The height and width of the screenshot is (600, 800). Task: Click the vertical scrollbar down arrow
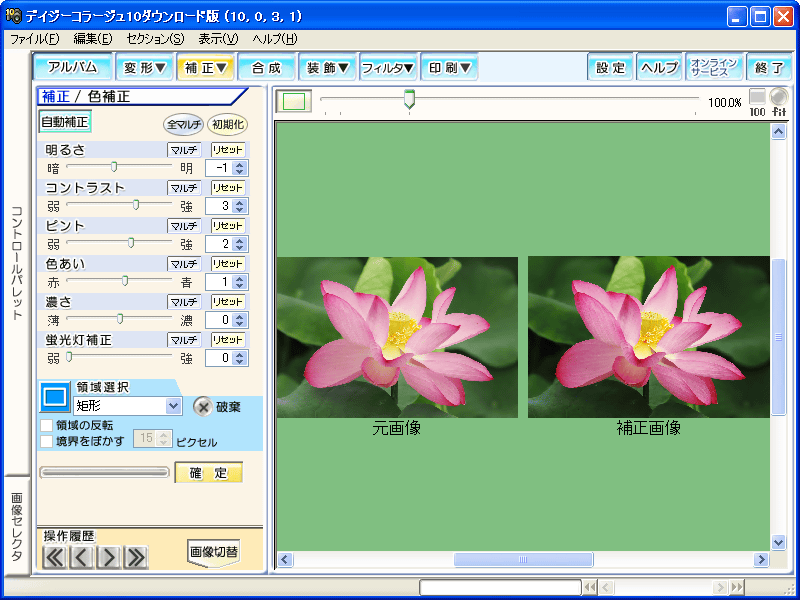tap(778, 542)
